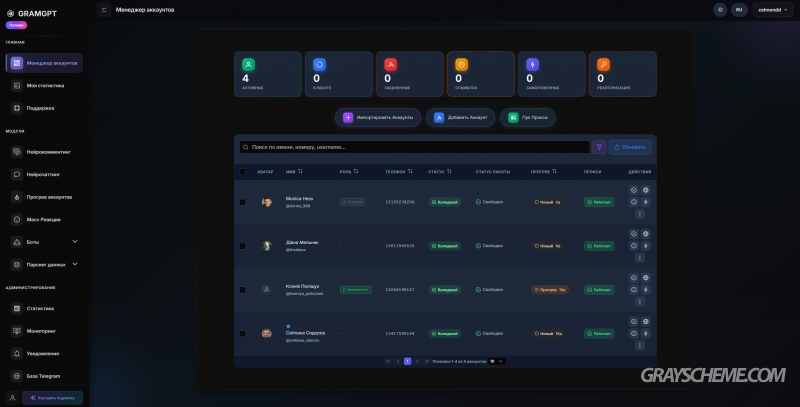Go to Моя статистика in the sidebar
800x407 pixels.
click(x=42, y=85)
